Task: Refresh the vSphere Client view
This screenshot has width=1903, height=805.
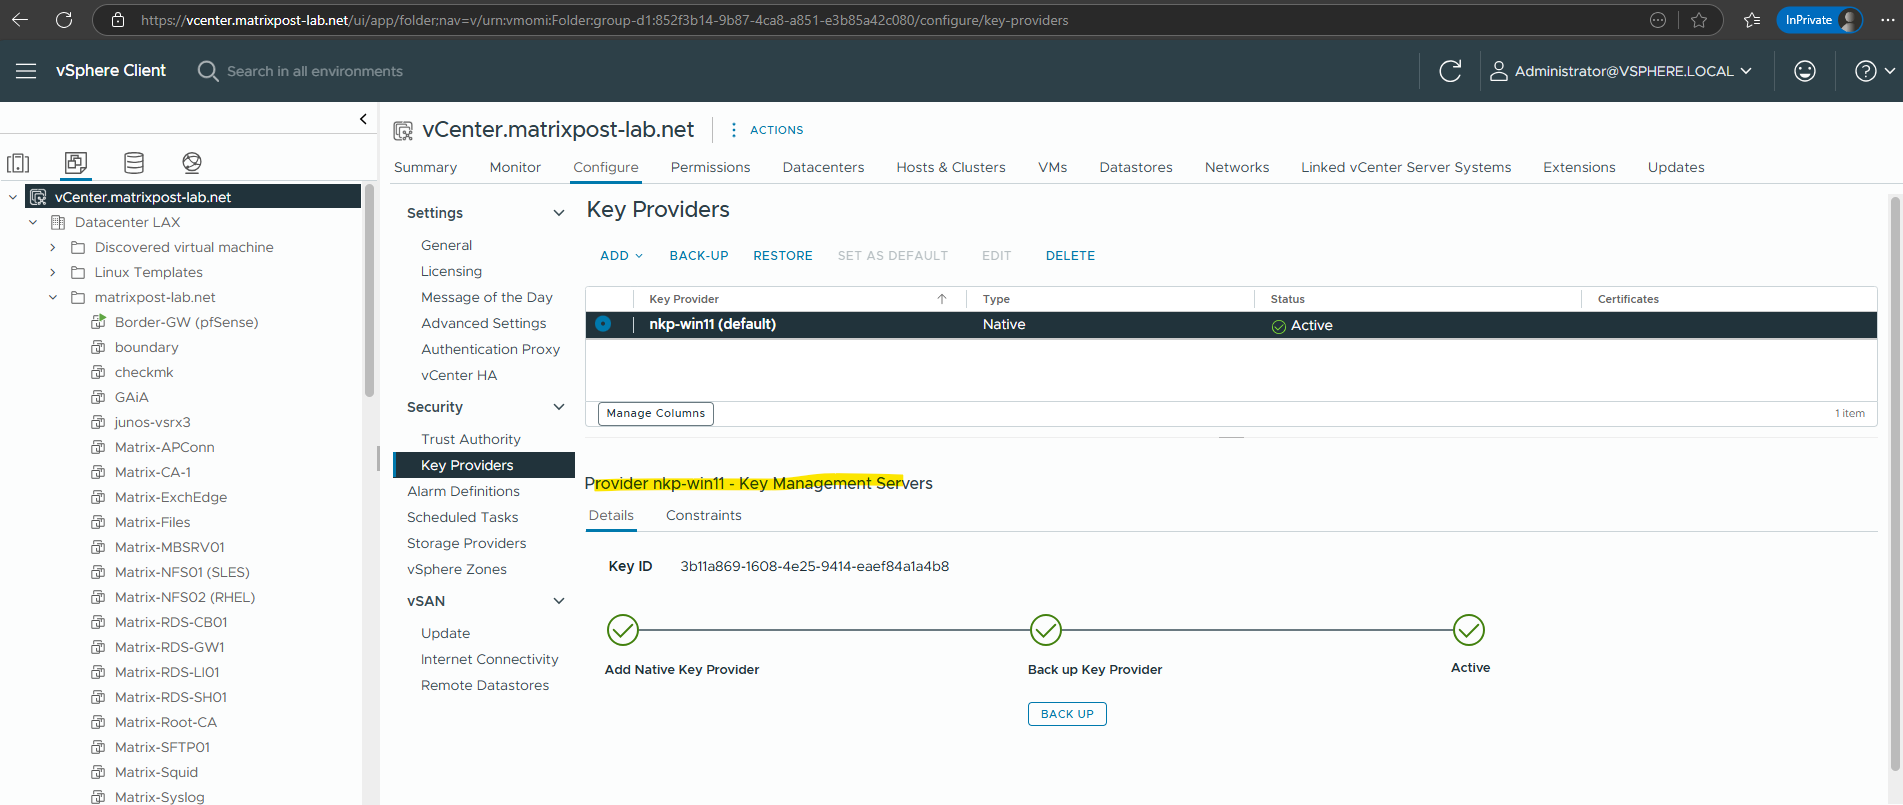Action: (x=1450, y=71)
